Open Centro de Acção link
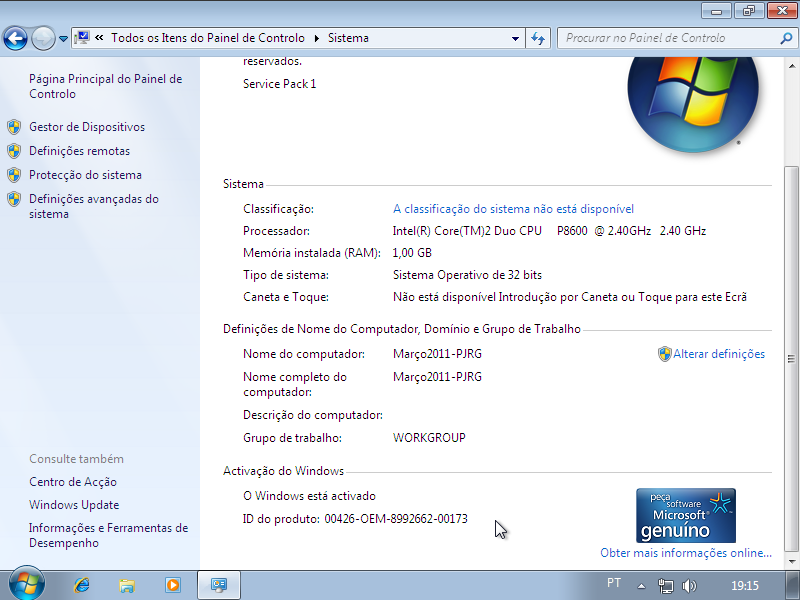 (73, 482)
